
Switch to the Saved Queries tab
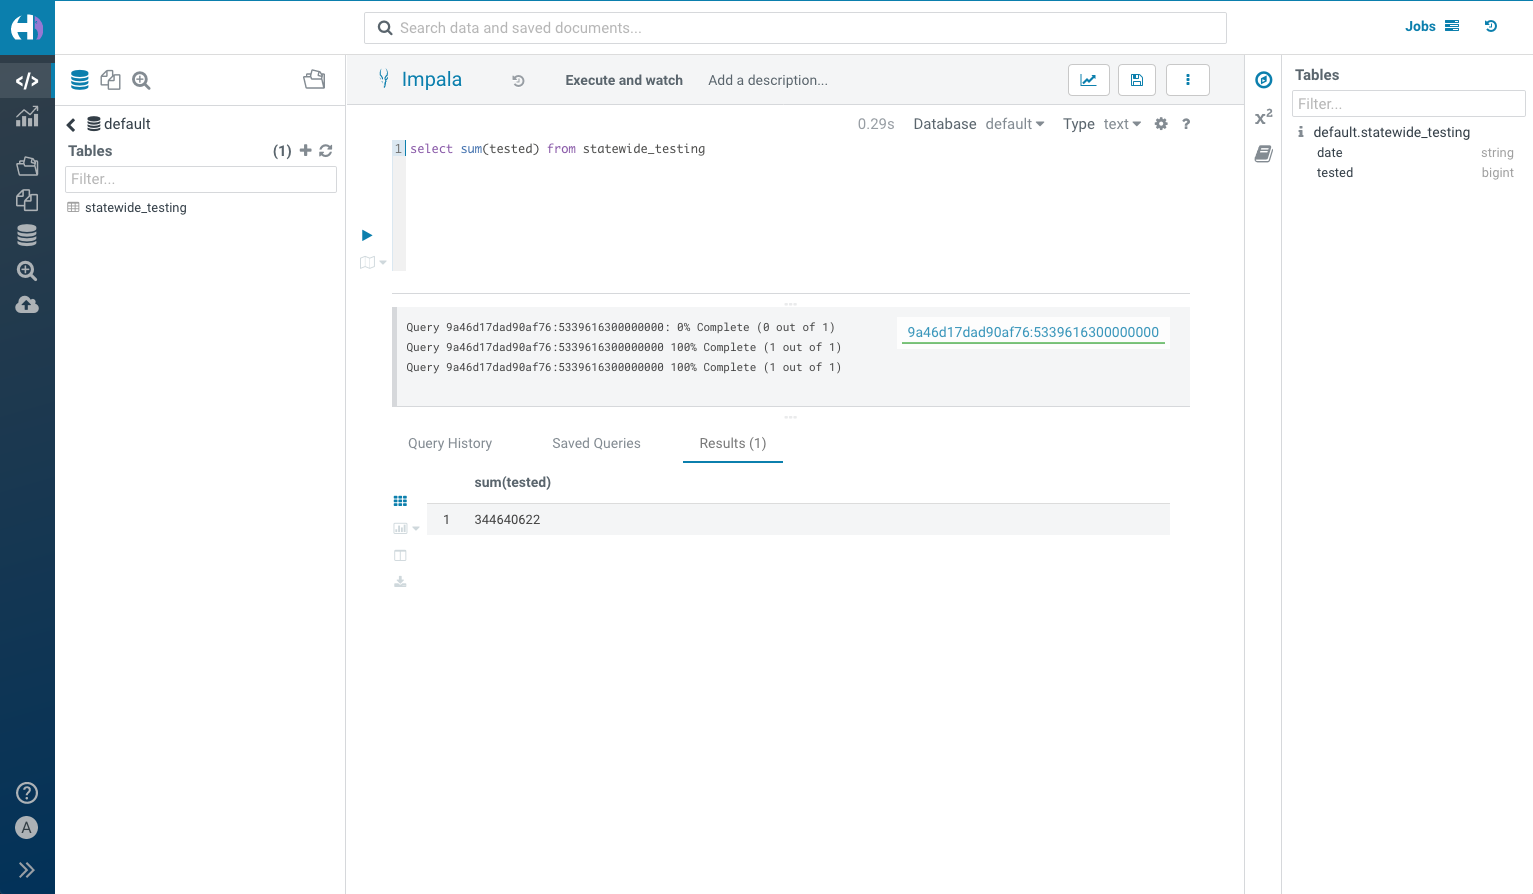(x=596, y=443)
